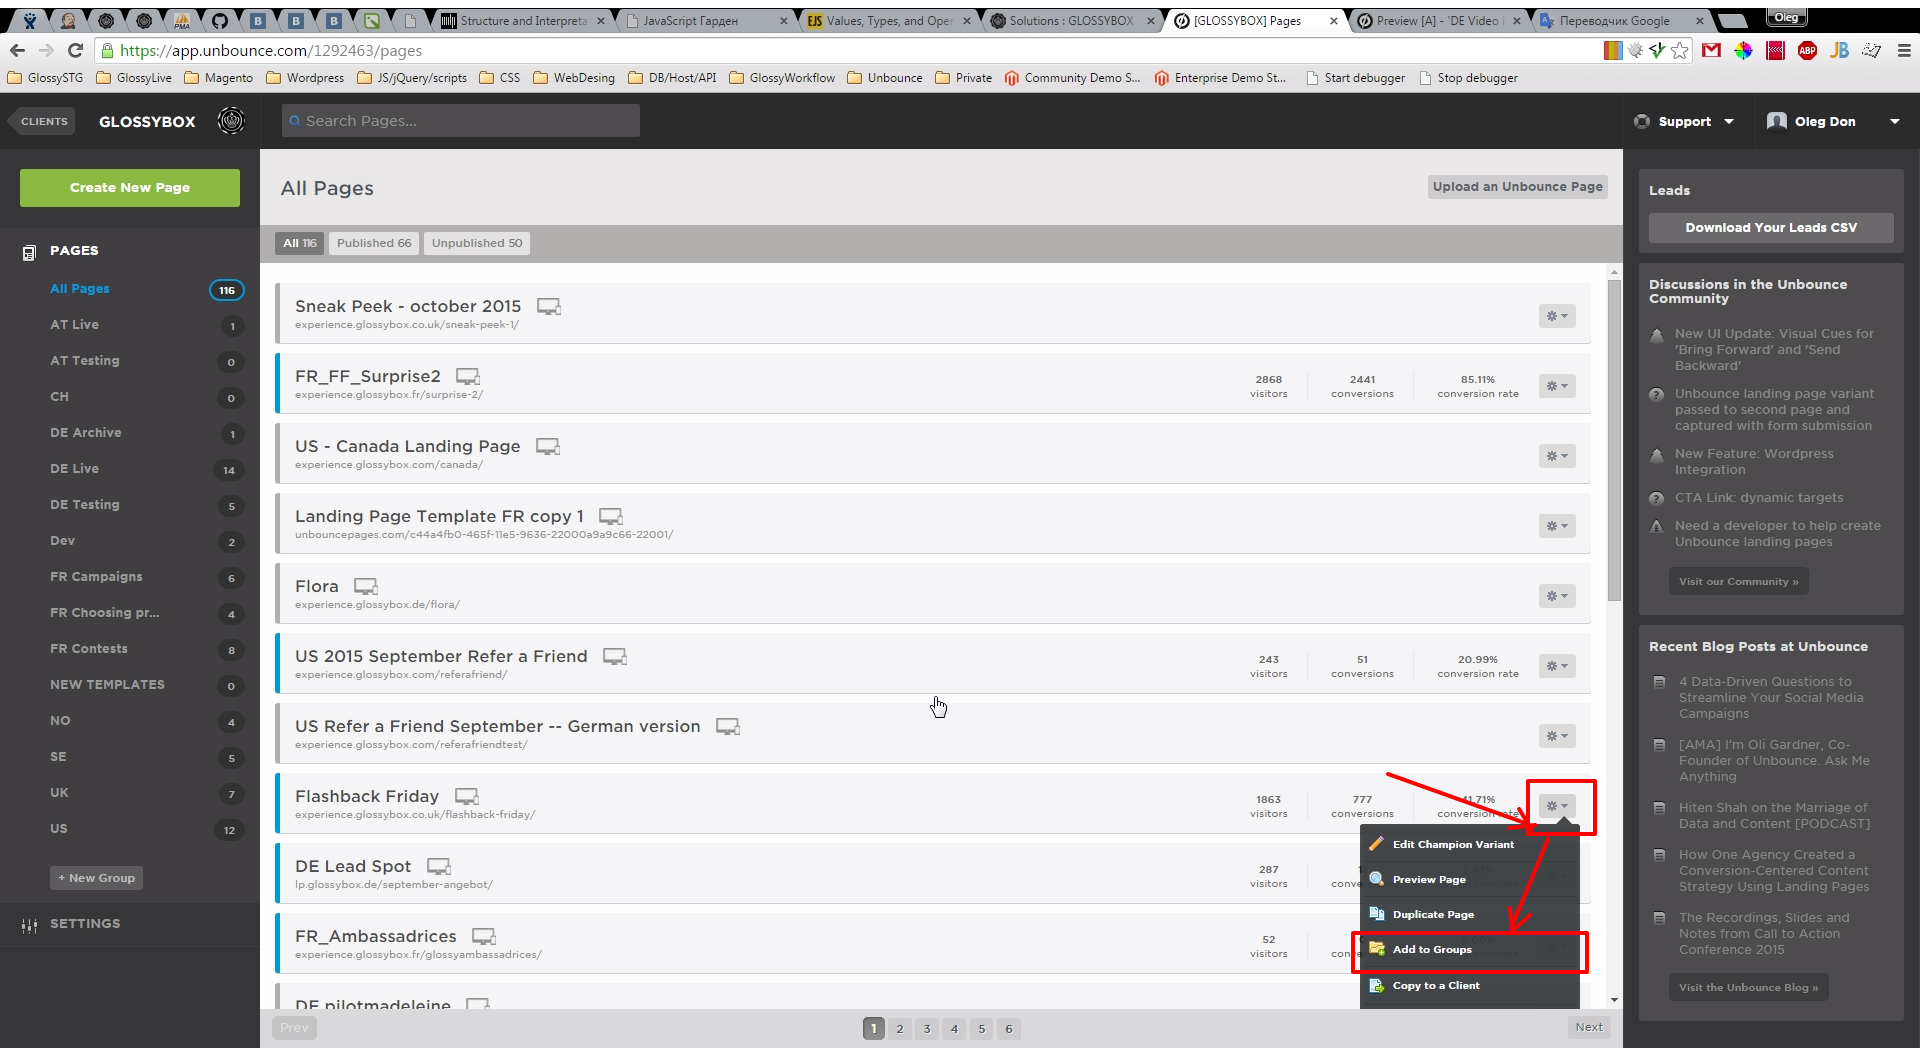The width and height of the screenshot is (1920, 1048).
Task: Go back via CLIENTS button
Action: tap(42, 121)
